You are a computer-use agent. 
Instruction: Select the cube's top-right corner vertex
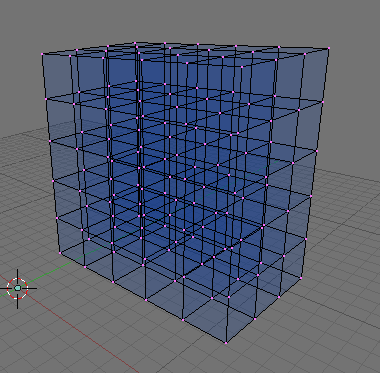click(329, 48)
